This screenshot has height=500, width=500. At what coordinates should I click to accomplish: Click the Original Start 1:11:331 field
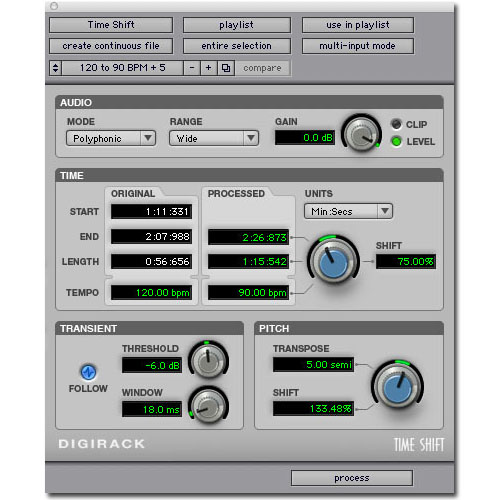coord(151,212)
